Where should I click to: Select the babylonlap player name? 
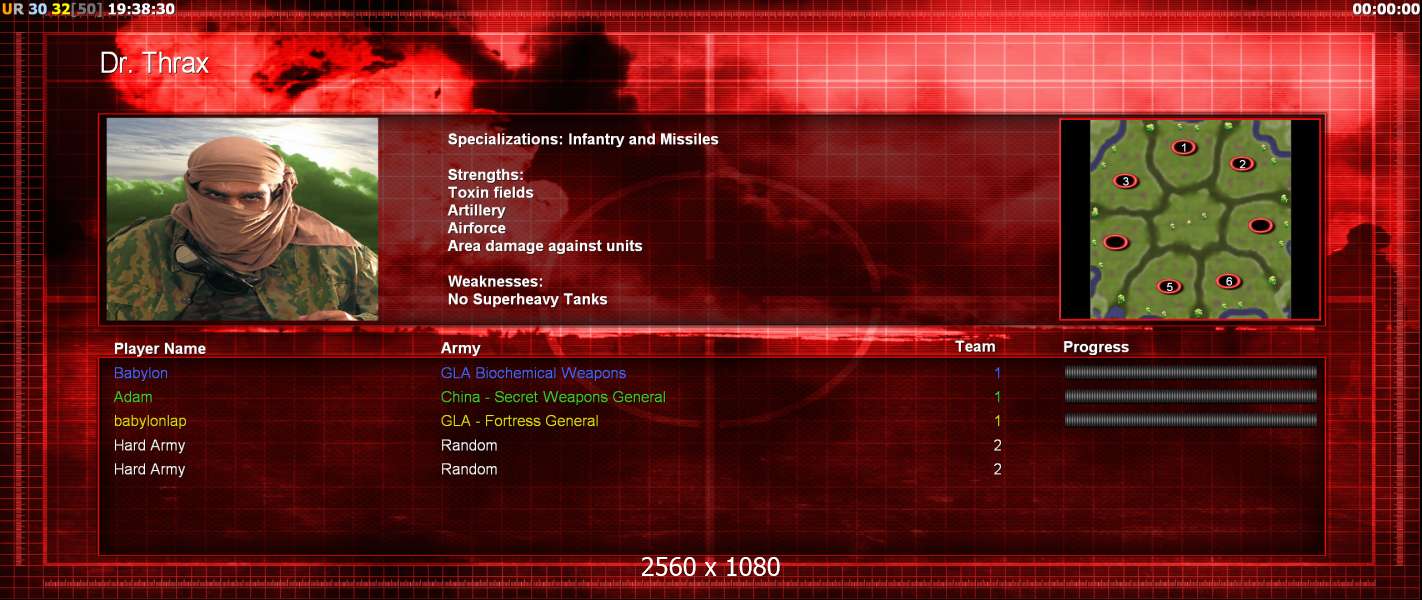click(150, 421)
